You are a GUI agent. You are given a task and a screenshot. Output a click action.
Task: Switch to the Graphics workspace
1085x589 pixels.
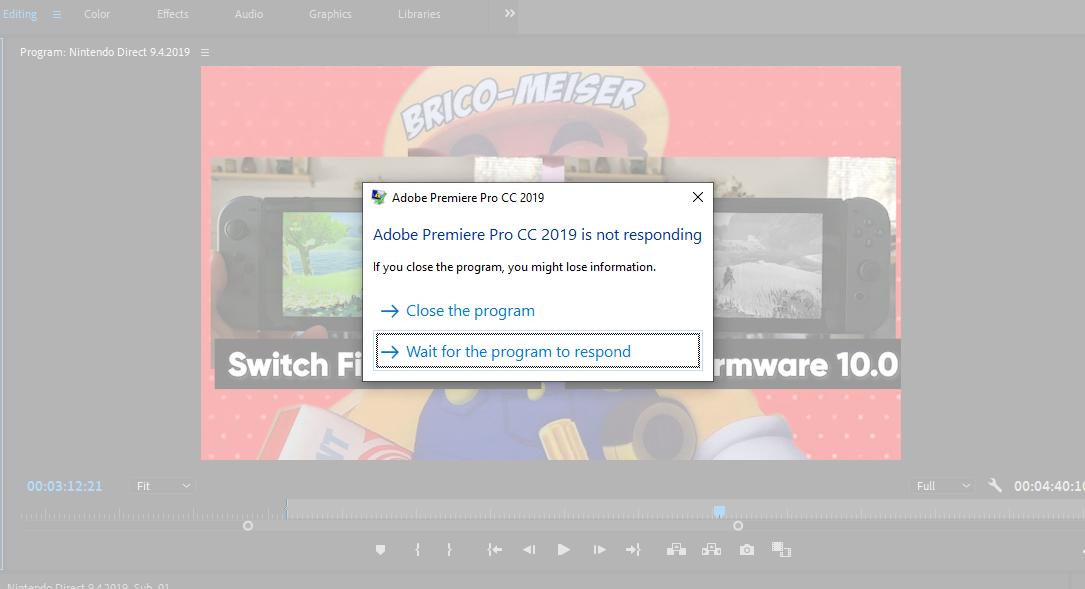tap(330, 14)
